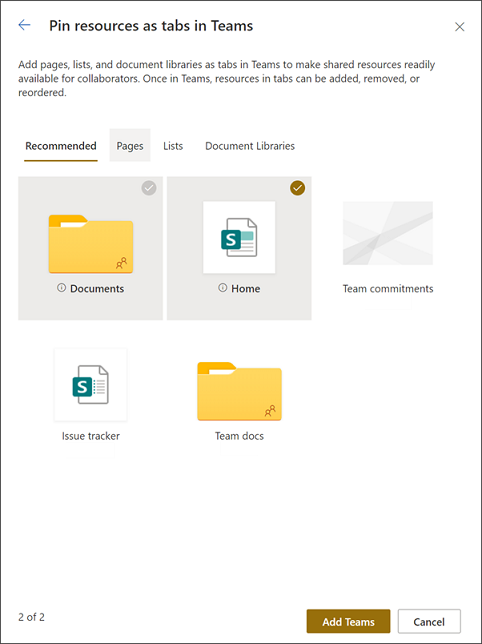Switch to the Document Libraries tab
Image resolution: width=482 pixels, height=644 pixels.
tap(250, 146)
